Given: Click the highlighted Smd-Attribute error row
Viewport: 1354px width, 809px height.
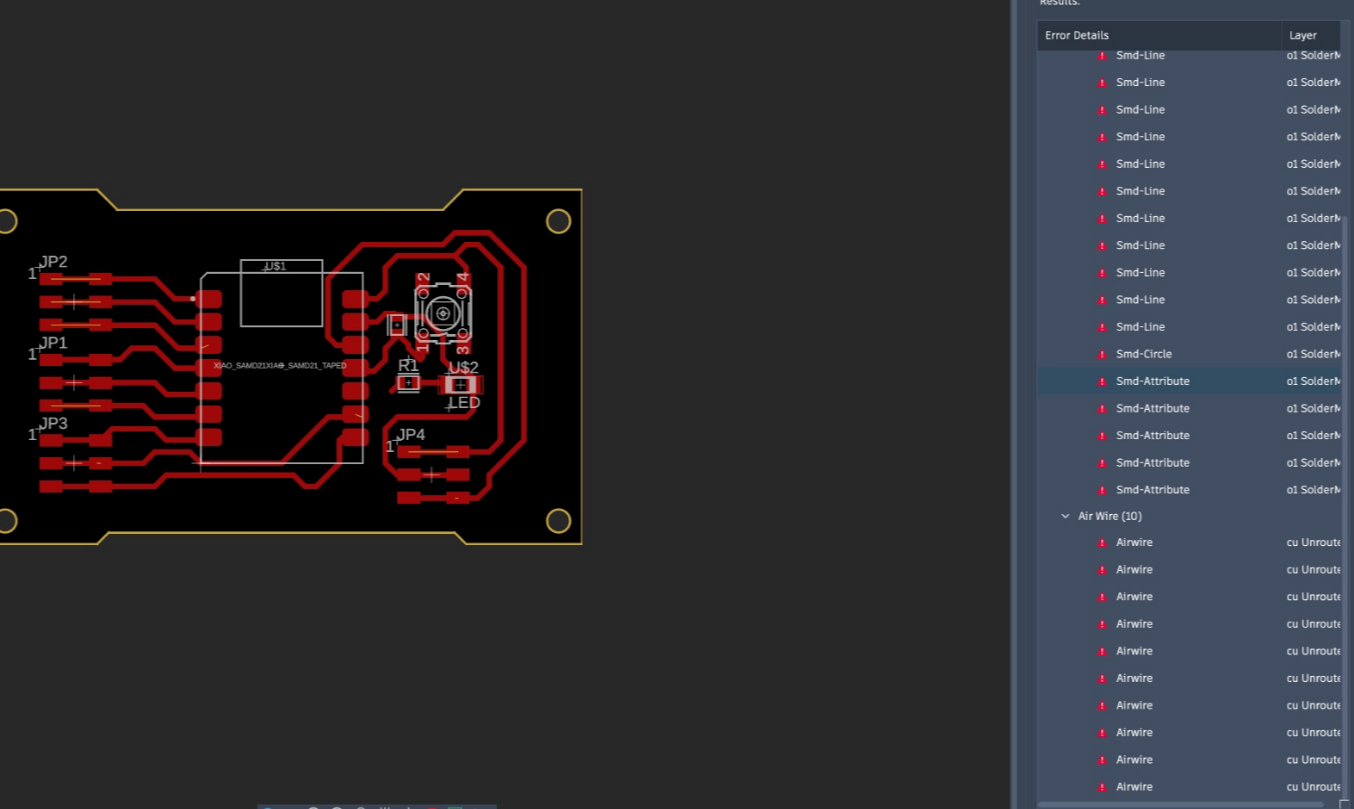Looking at the screenshot, I should [x=1188, y=381].
